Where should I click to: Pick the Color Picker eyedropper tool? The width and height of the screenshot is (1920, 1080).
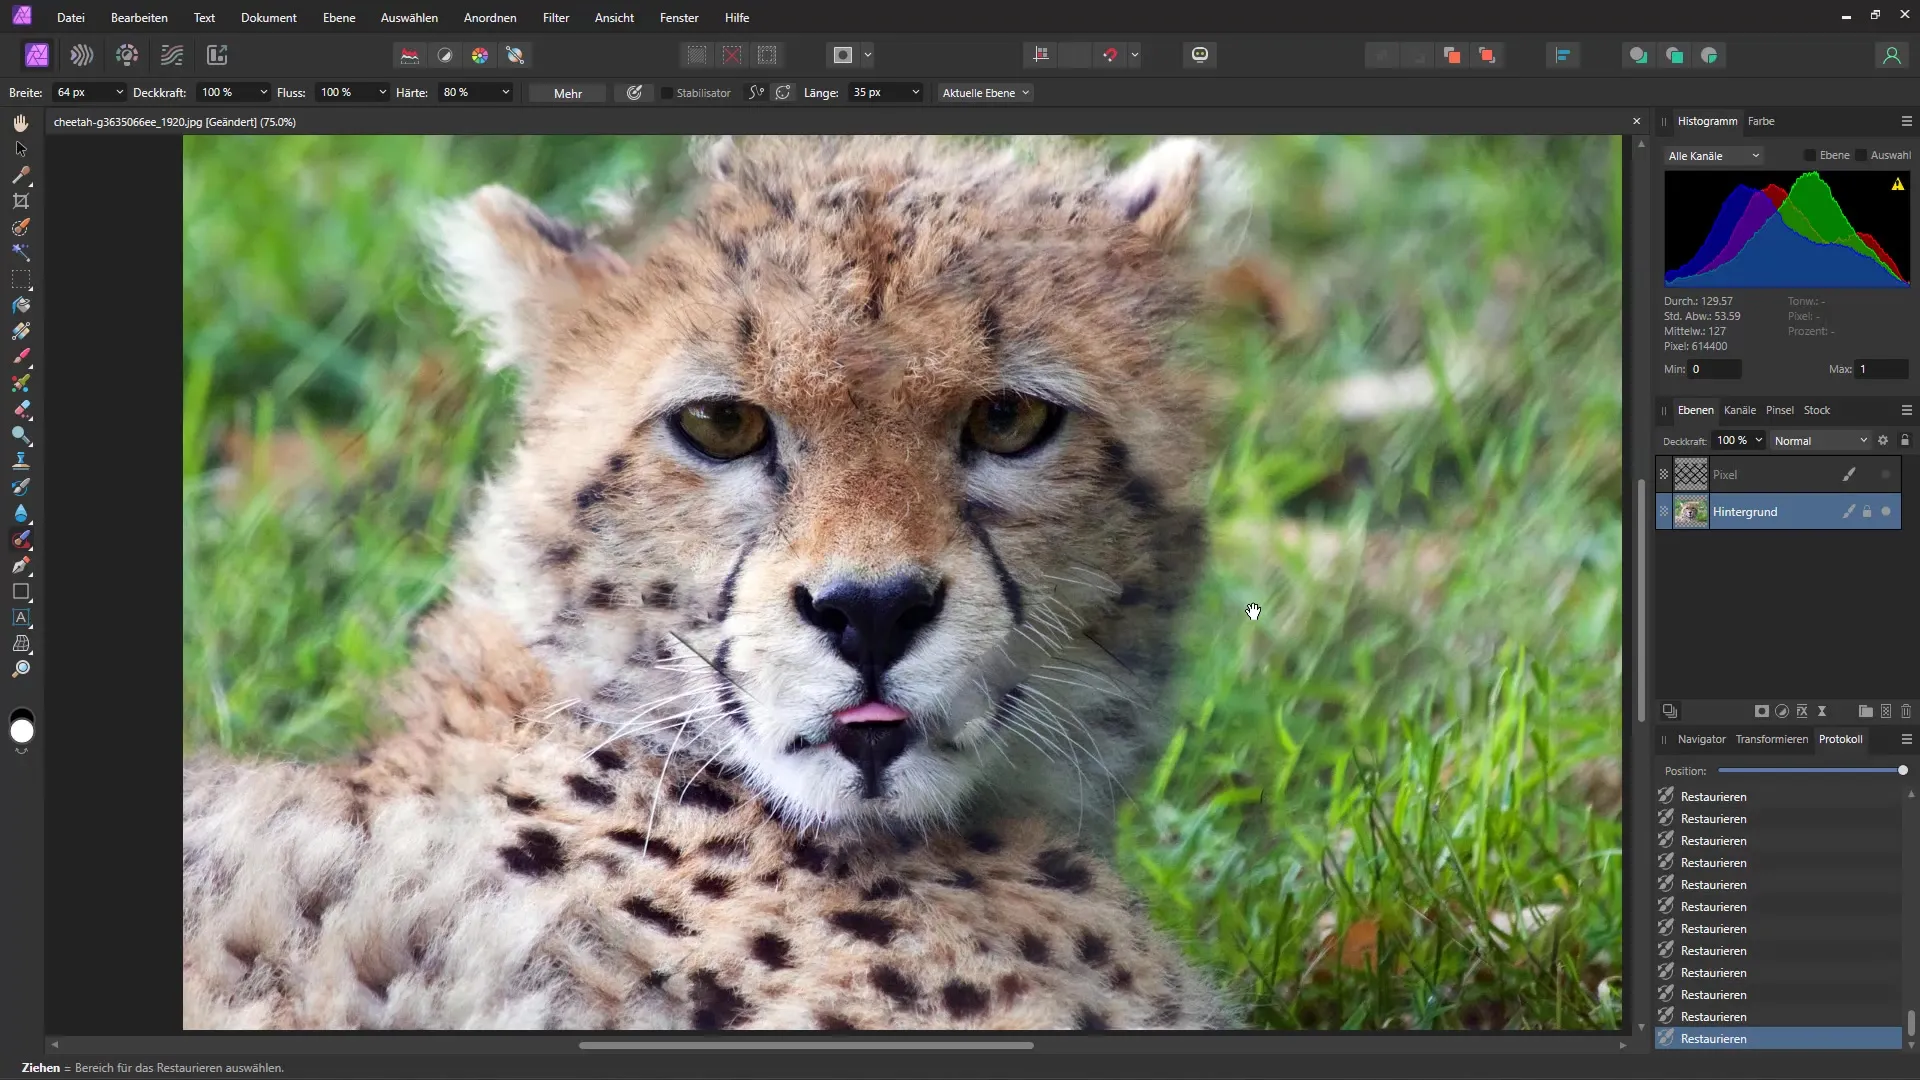pos(21,175)
